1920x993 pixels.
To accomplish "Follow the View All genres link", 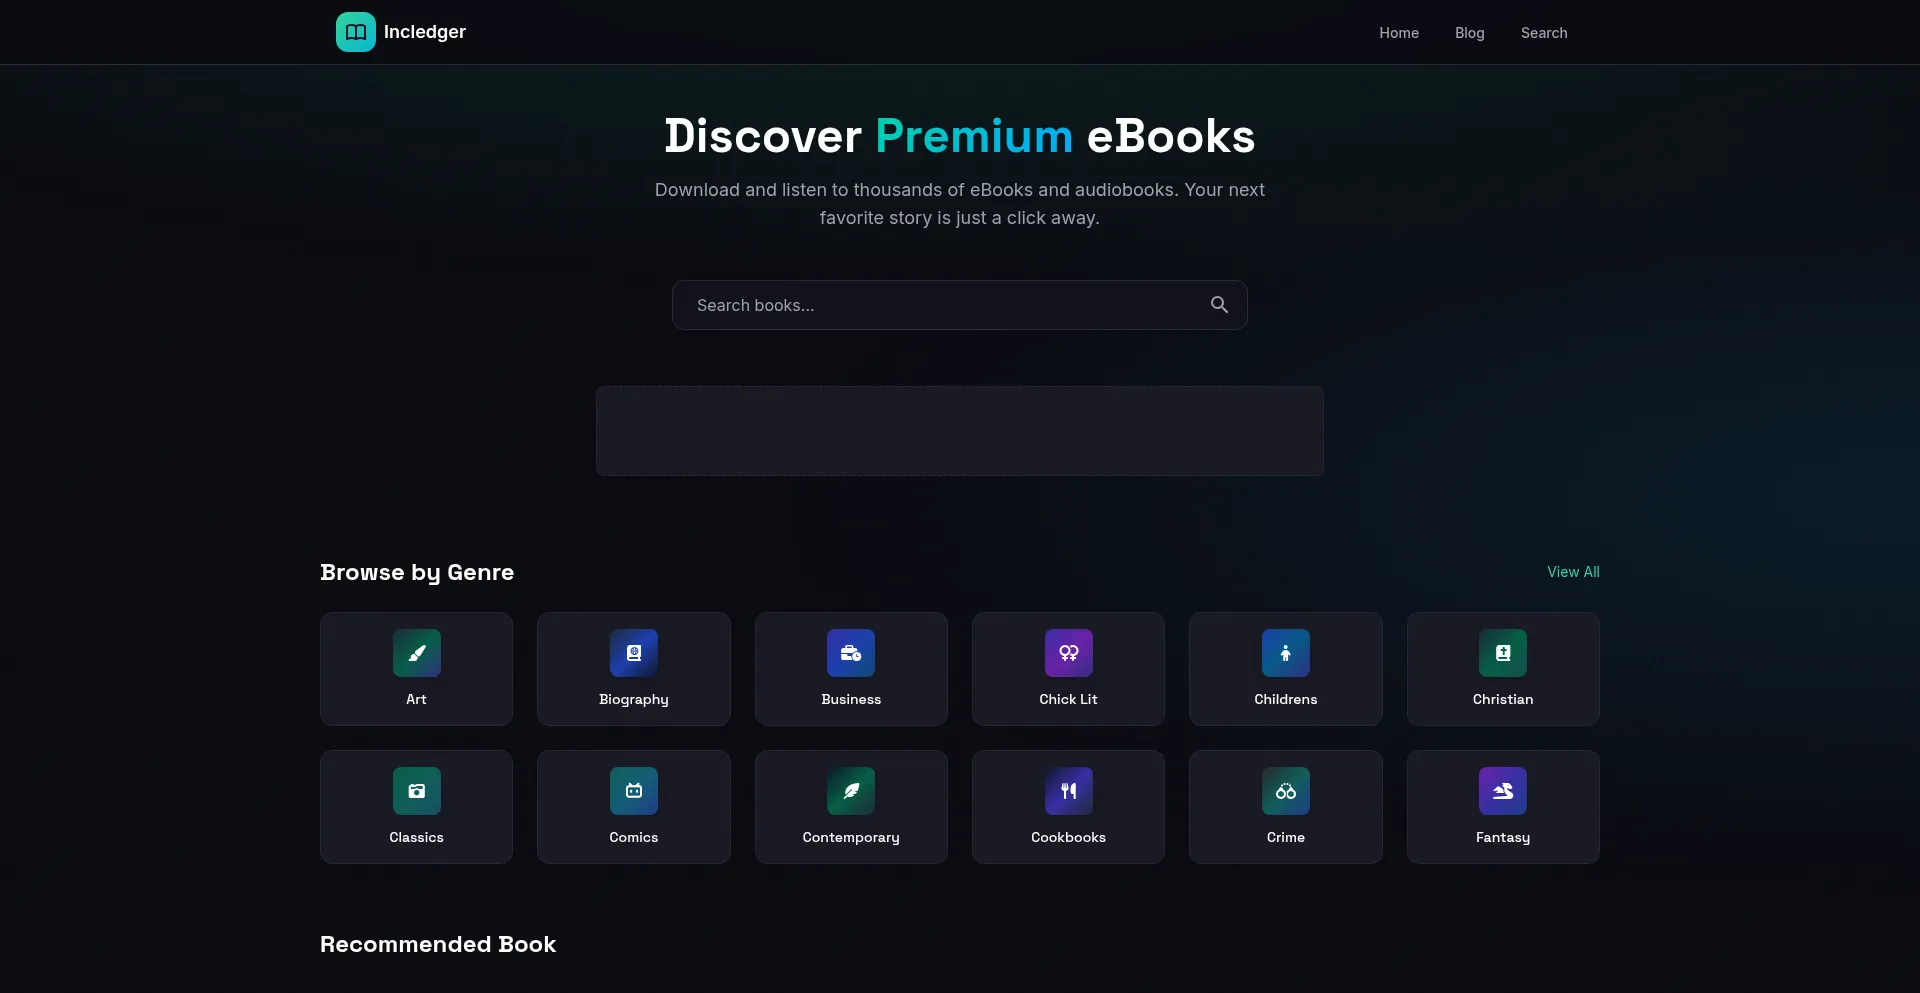I will 1573,572.
